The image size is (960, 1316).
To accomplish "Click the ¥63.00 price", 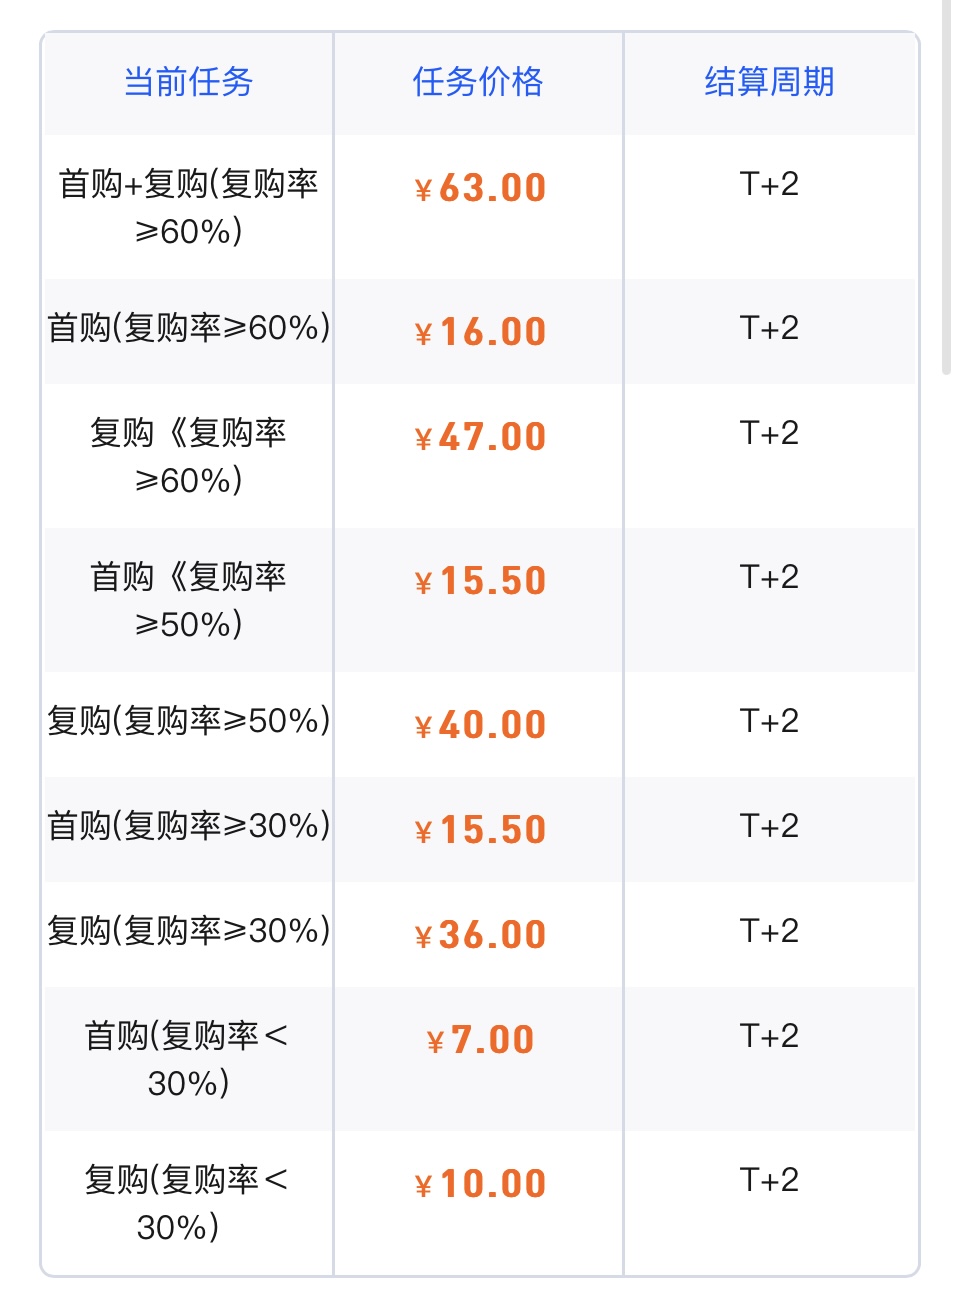I will (x=480, y=188).
